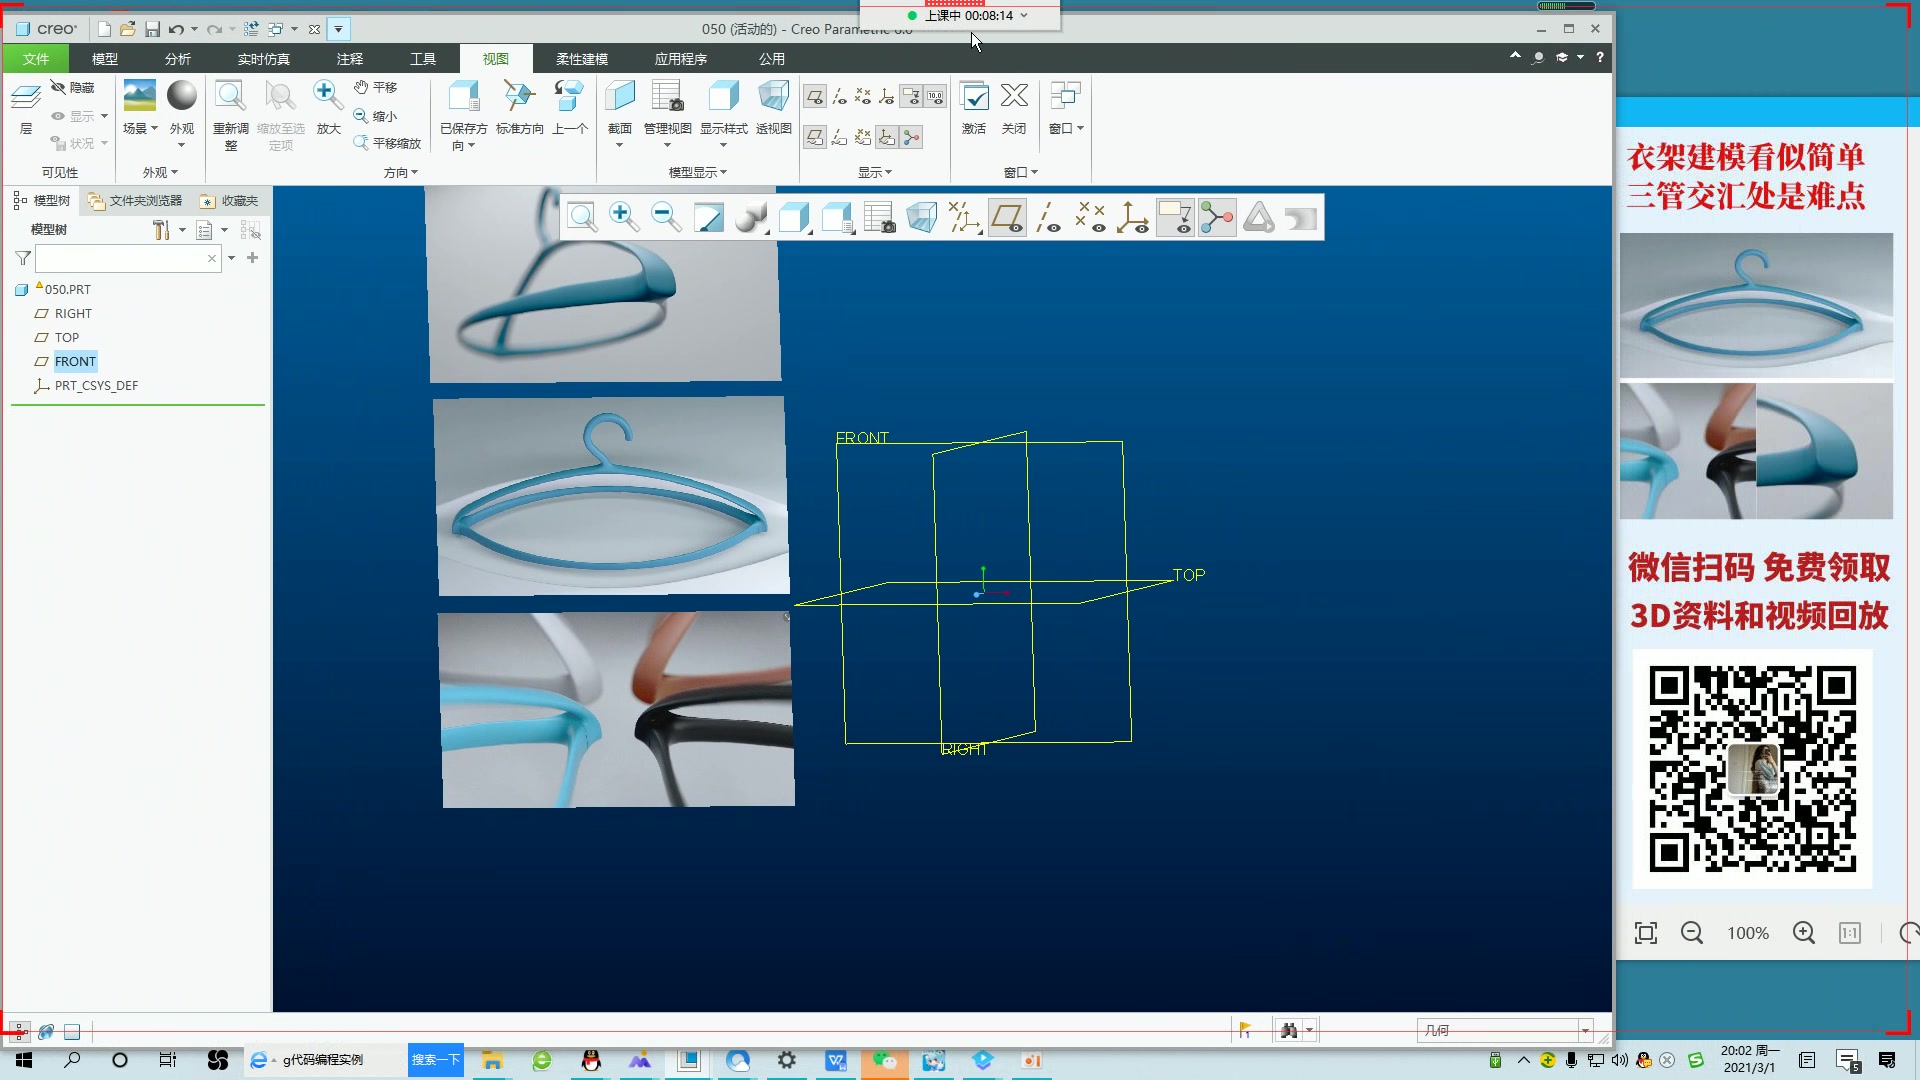Click the Refit (重新调整) icon in ribbon
The image size is (1920, 1080).
point(230,97)
